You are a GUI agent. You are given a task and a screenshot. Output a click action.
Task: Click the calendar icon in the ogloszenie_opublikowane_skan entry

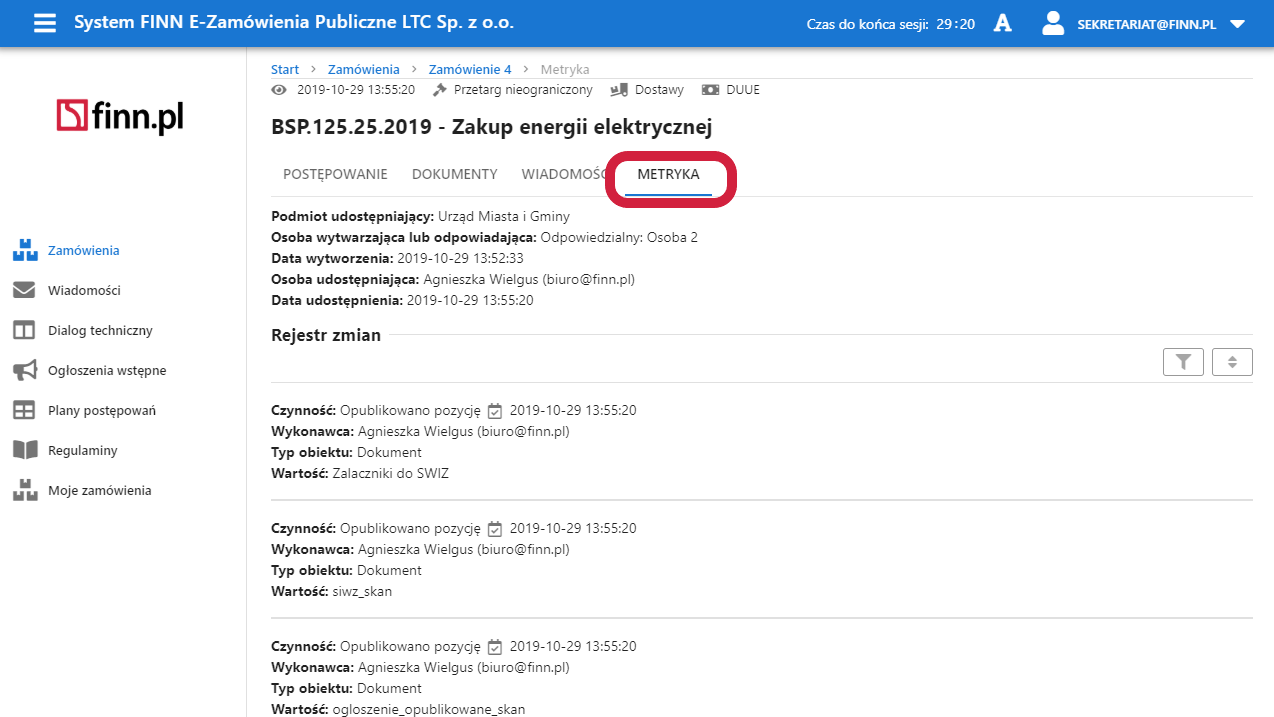(x=494, y=647)
